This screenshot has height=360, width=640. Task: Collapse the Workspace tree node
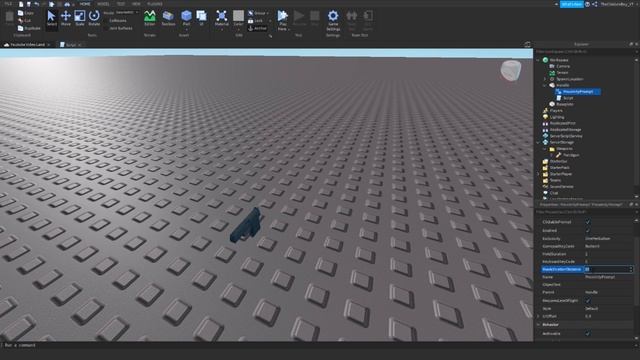coord(538,60)
